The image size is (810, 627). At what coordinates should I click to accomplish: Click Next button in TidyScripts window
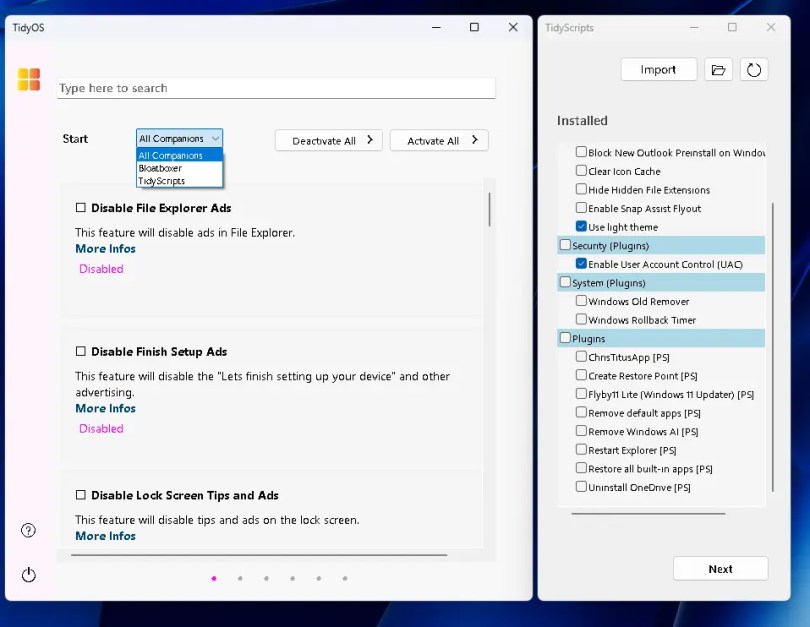click(x=721, y=569)
